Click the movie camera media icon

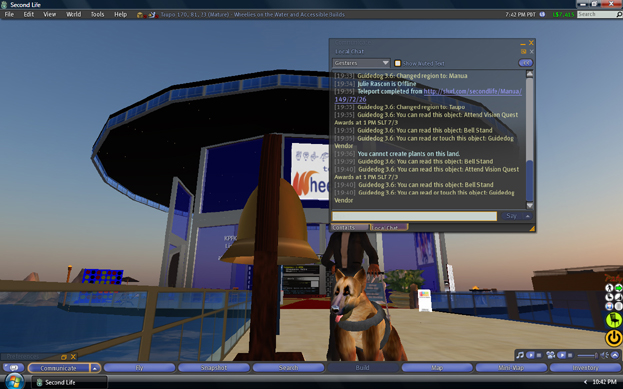(550, 355)
